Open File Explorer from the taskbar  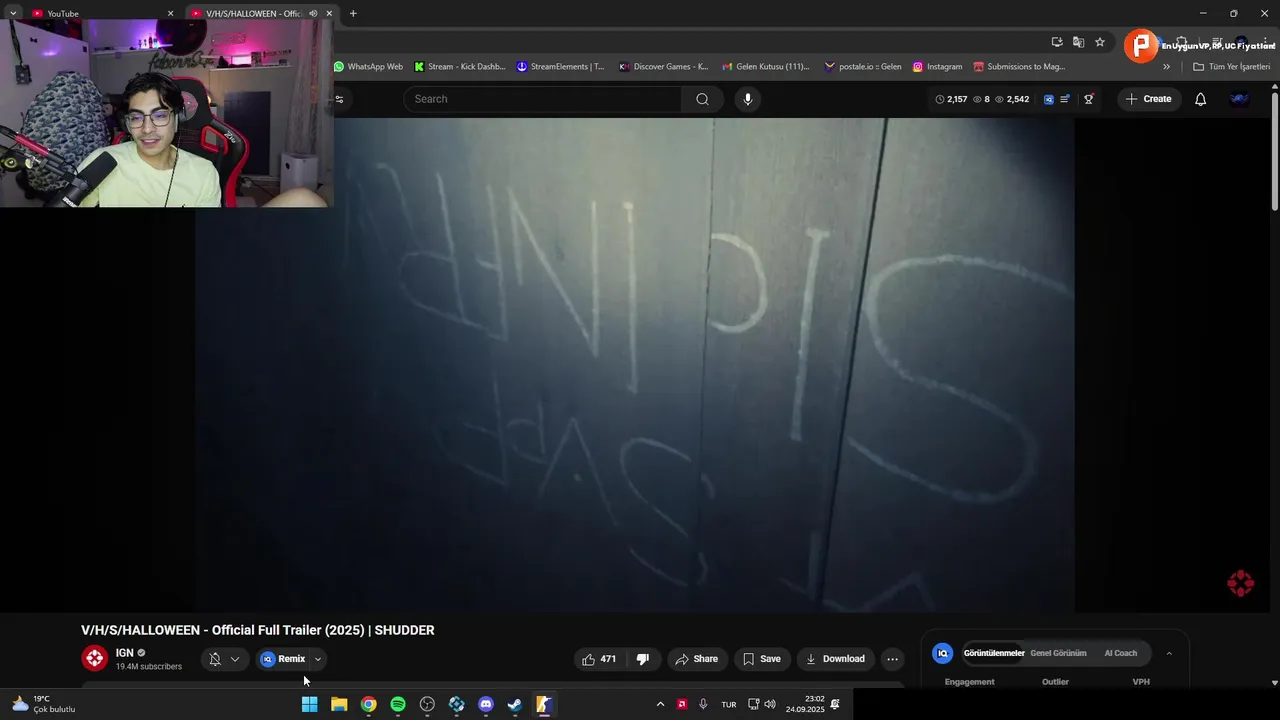click(x=339, y=704)
